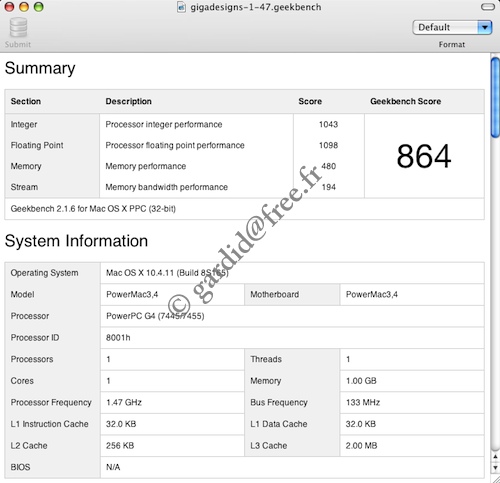Click the 'Geekbench Score' column header
Screen dimensions: 500x483
pyautogui.click(x=406, y=101)
